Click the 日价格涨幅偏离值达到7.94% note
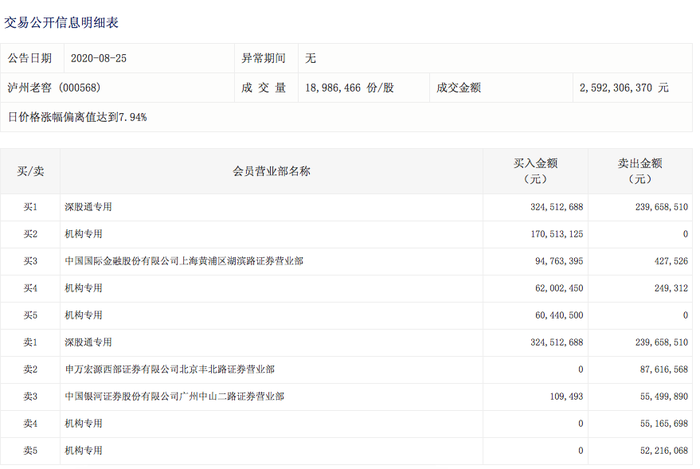The image size is (700, 469). (x=78, y=117)
